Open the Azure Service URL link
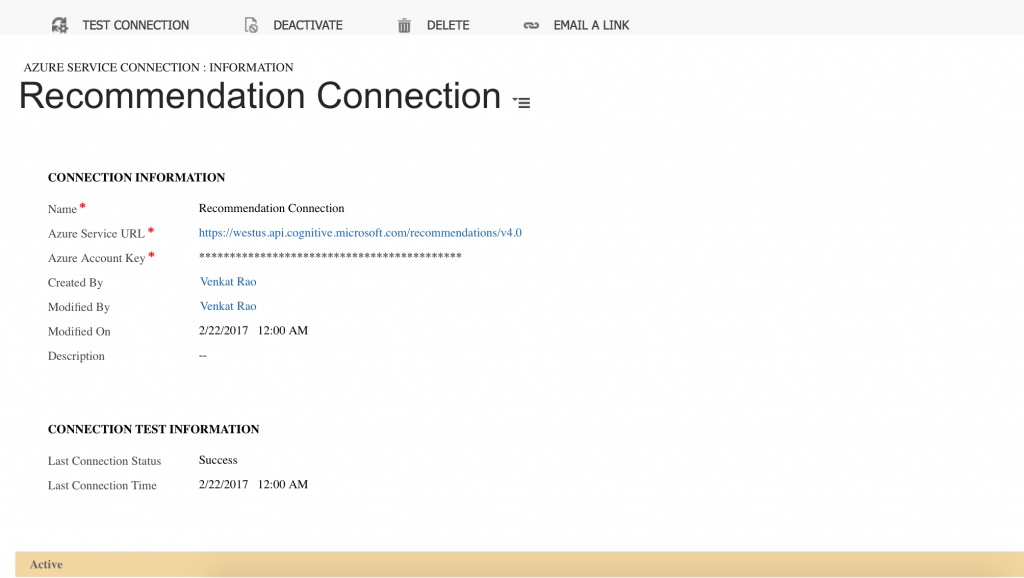Image resolution: width=1024 pixels, height=578 pixels. [x=360, y=233]
